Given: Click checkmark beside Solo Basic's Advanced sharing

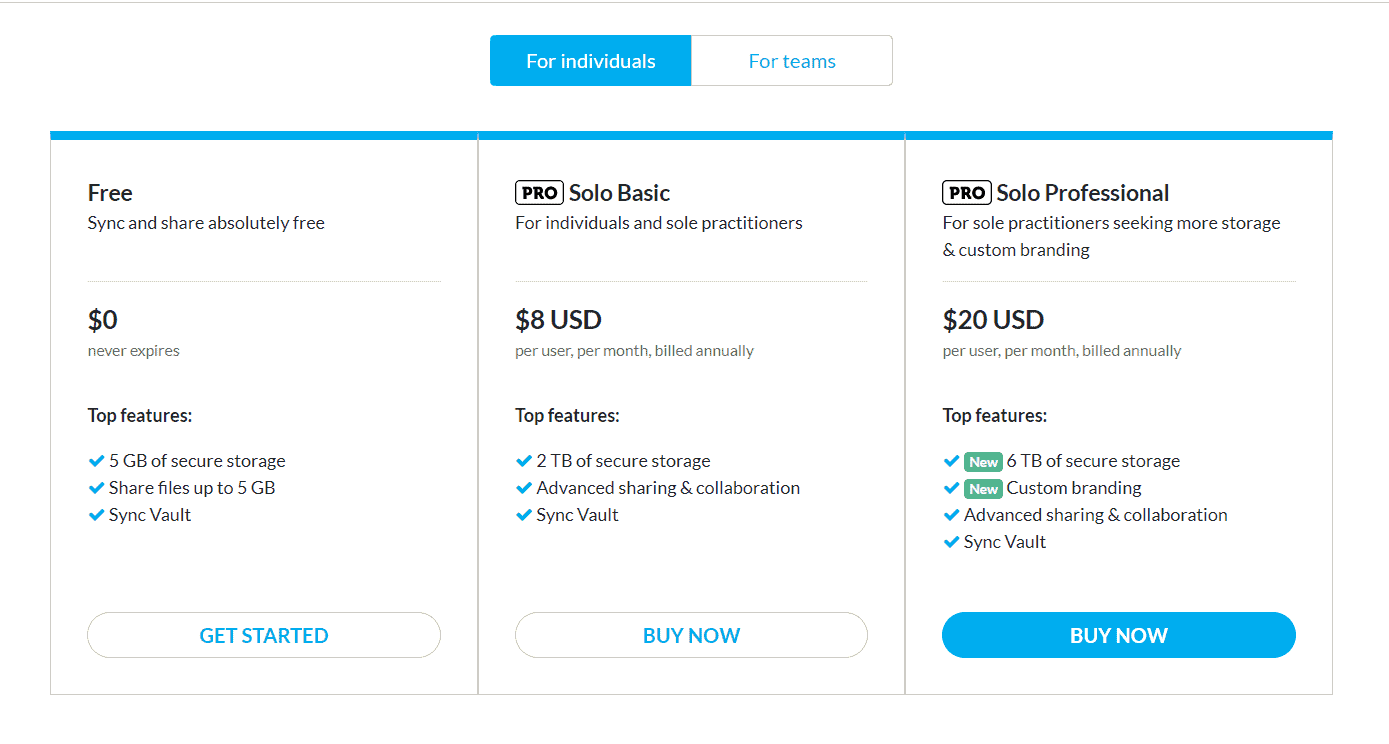Looking at the screenshot, I should pyautogui.click(x=523, y=488).
